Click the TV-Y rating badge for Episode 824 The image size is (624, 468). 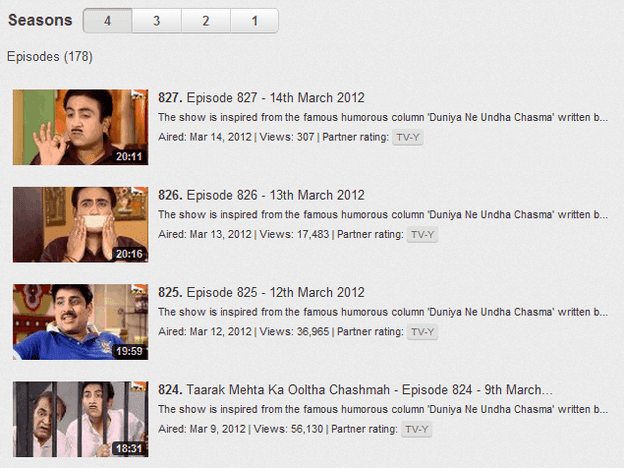[x=417, y=429]
